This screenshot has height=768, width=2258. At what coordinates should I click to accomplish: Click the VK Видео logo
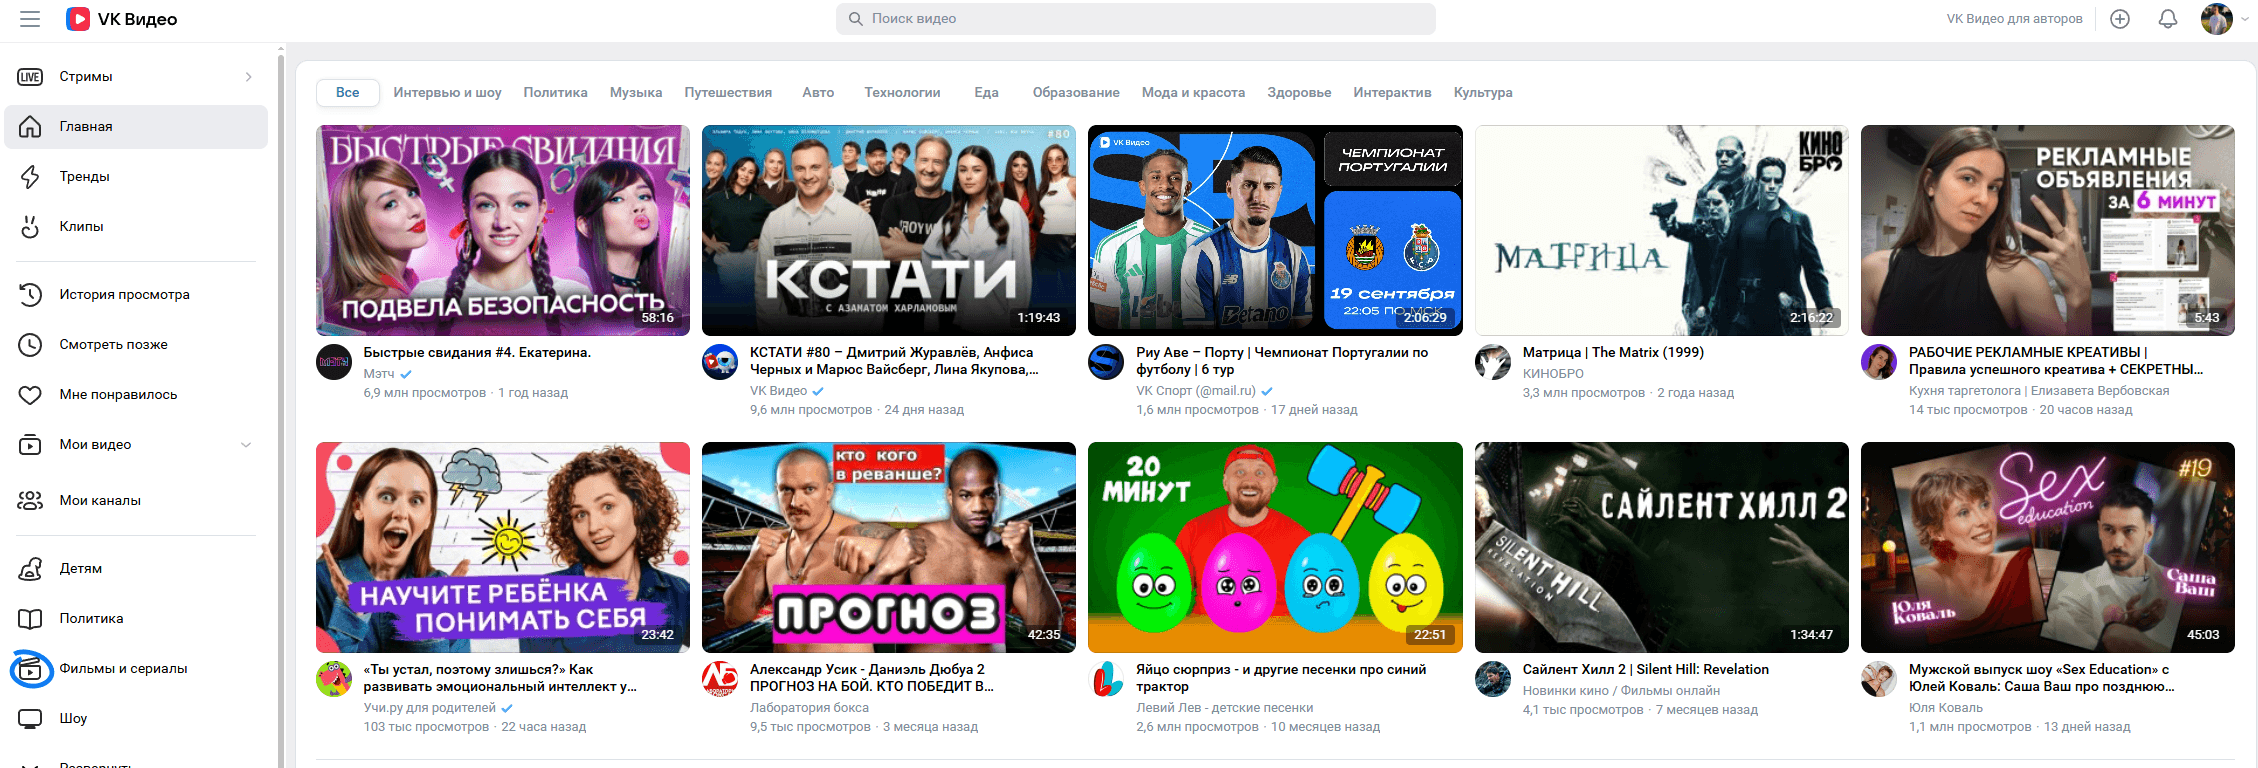point(122,19)
